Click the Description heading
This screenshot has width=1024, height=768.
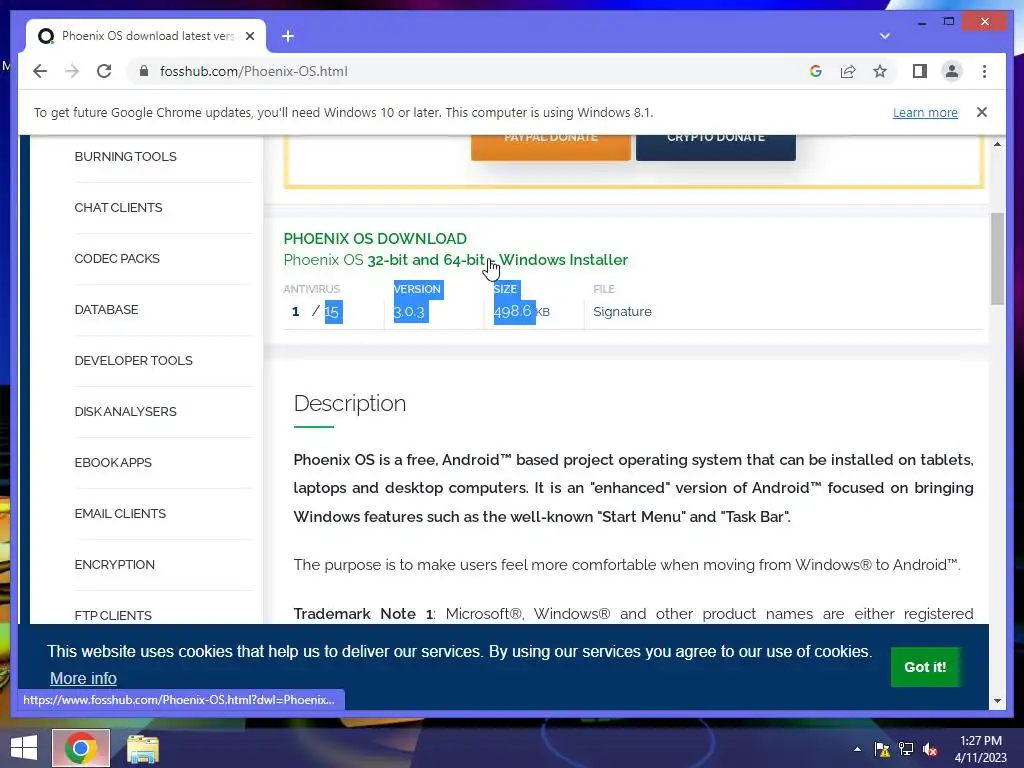point(350,403)
